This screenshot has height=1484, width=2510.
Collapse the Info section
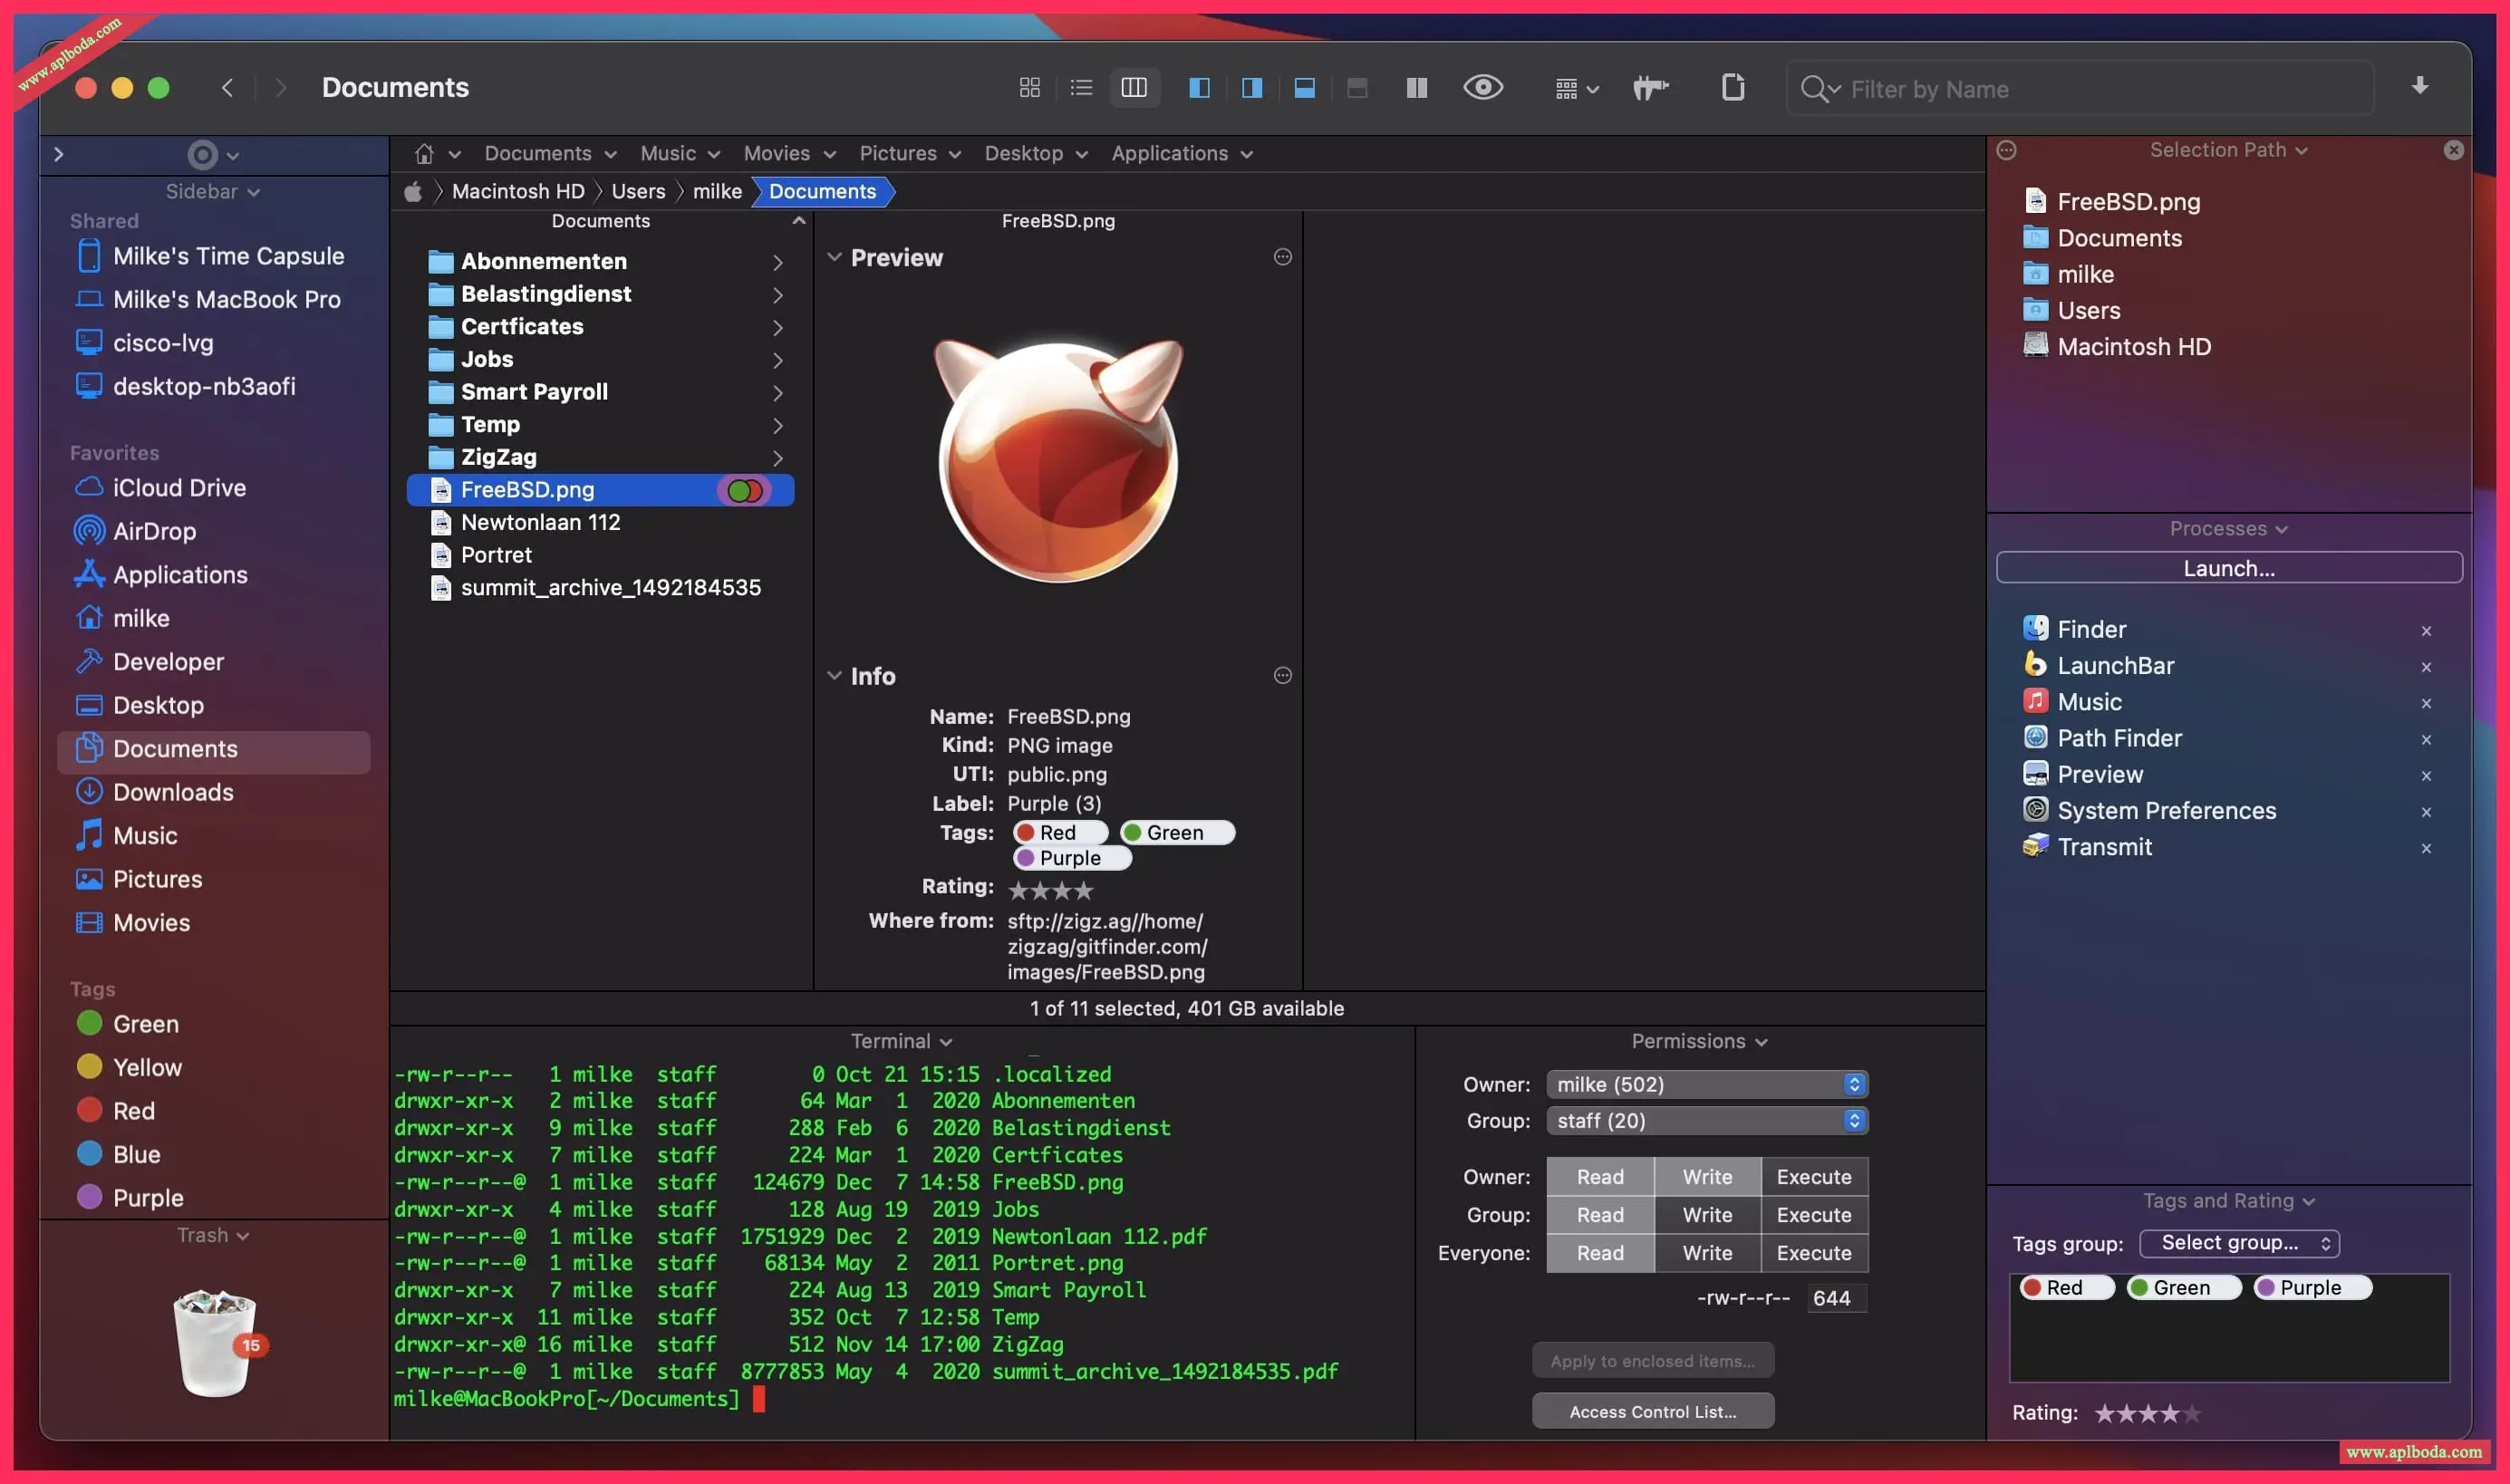click(834, 676)
